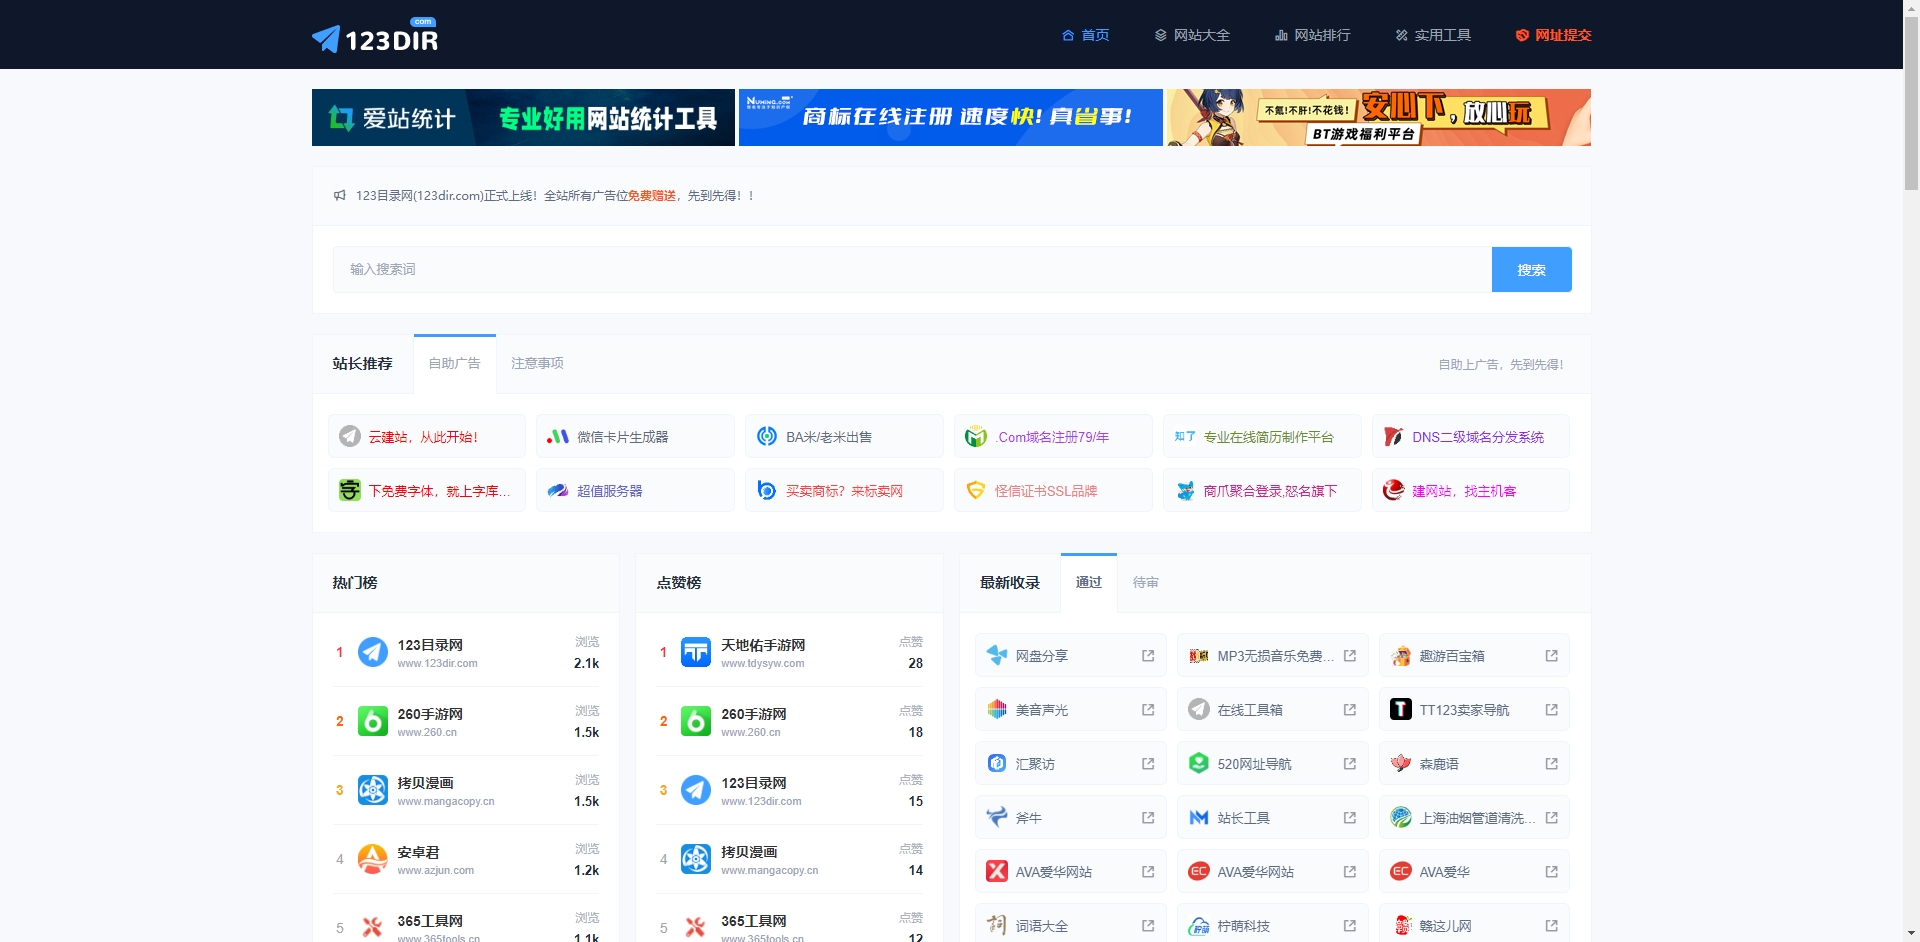Select the 待审 tab
The height and width of the screenshot is (942, 1920).
tap(1146, 582)
